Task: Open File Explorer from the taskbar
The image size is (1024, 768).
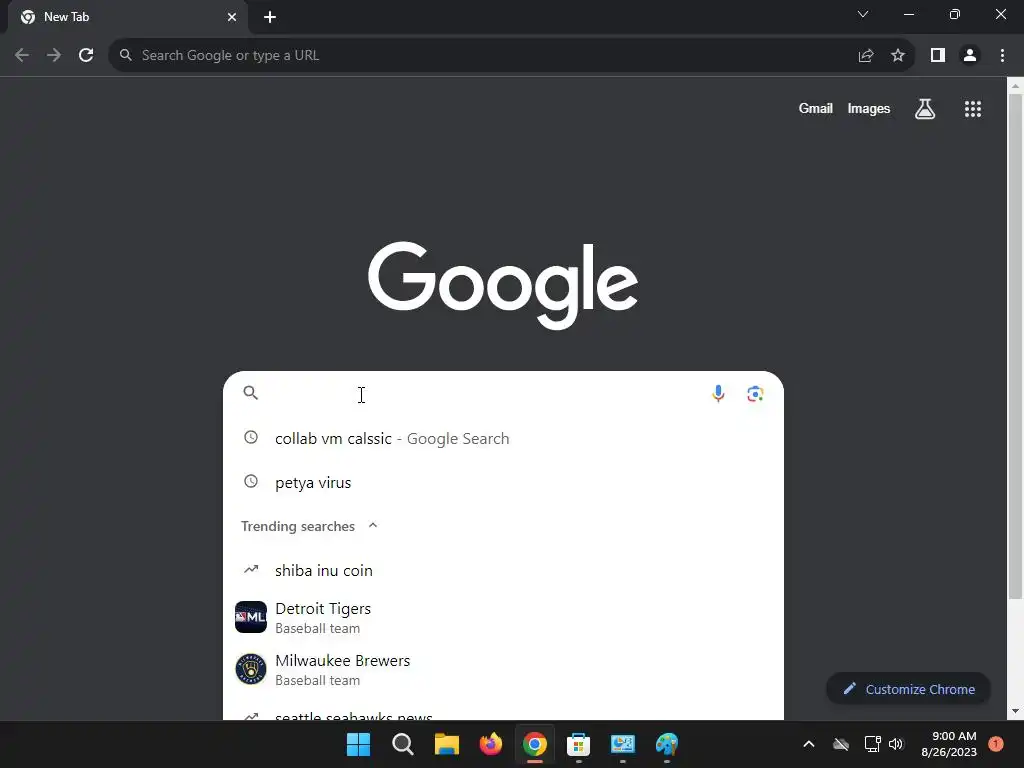Action: pyautogui.click(x=447, y=744)
